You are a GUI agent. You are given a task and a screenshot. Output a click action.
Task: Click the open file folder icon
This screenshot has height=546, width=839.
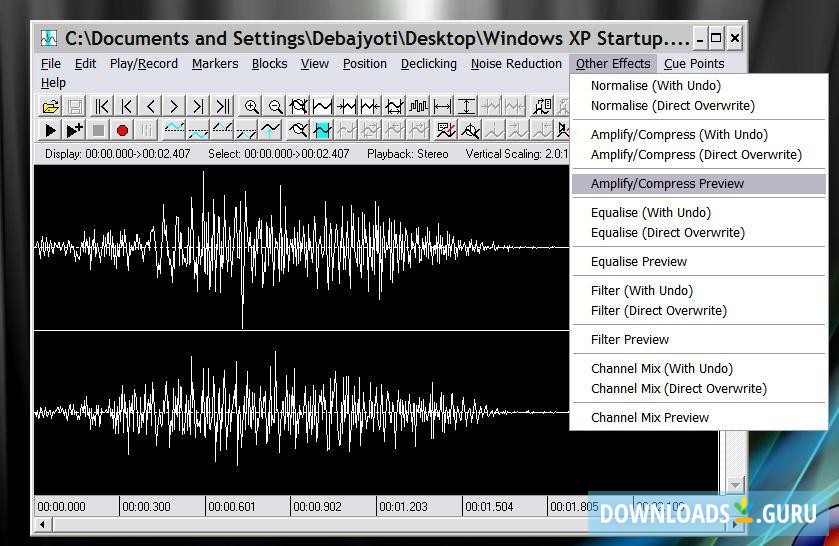[x=50, y=106]
